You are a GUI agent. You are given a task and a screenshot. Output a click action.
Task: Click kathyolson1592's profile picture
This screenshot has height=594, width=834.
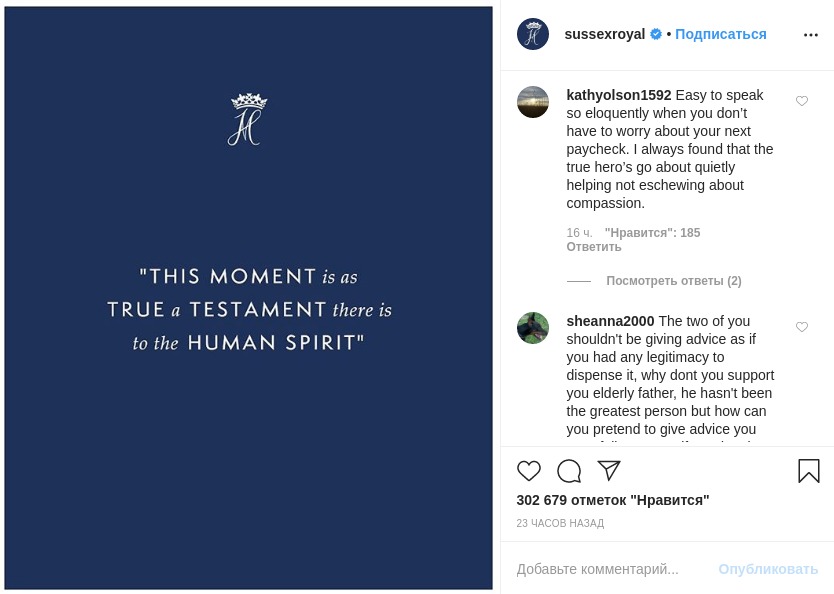[533, 102]
